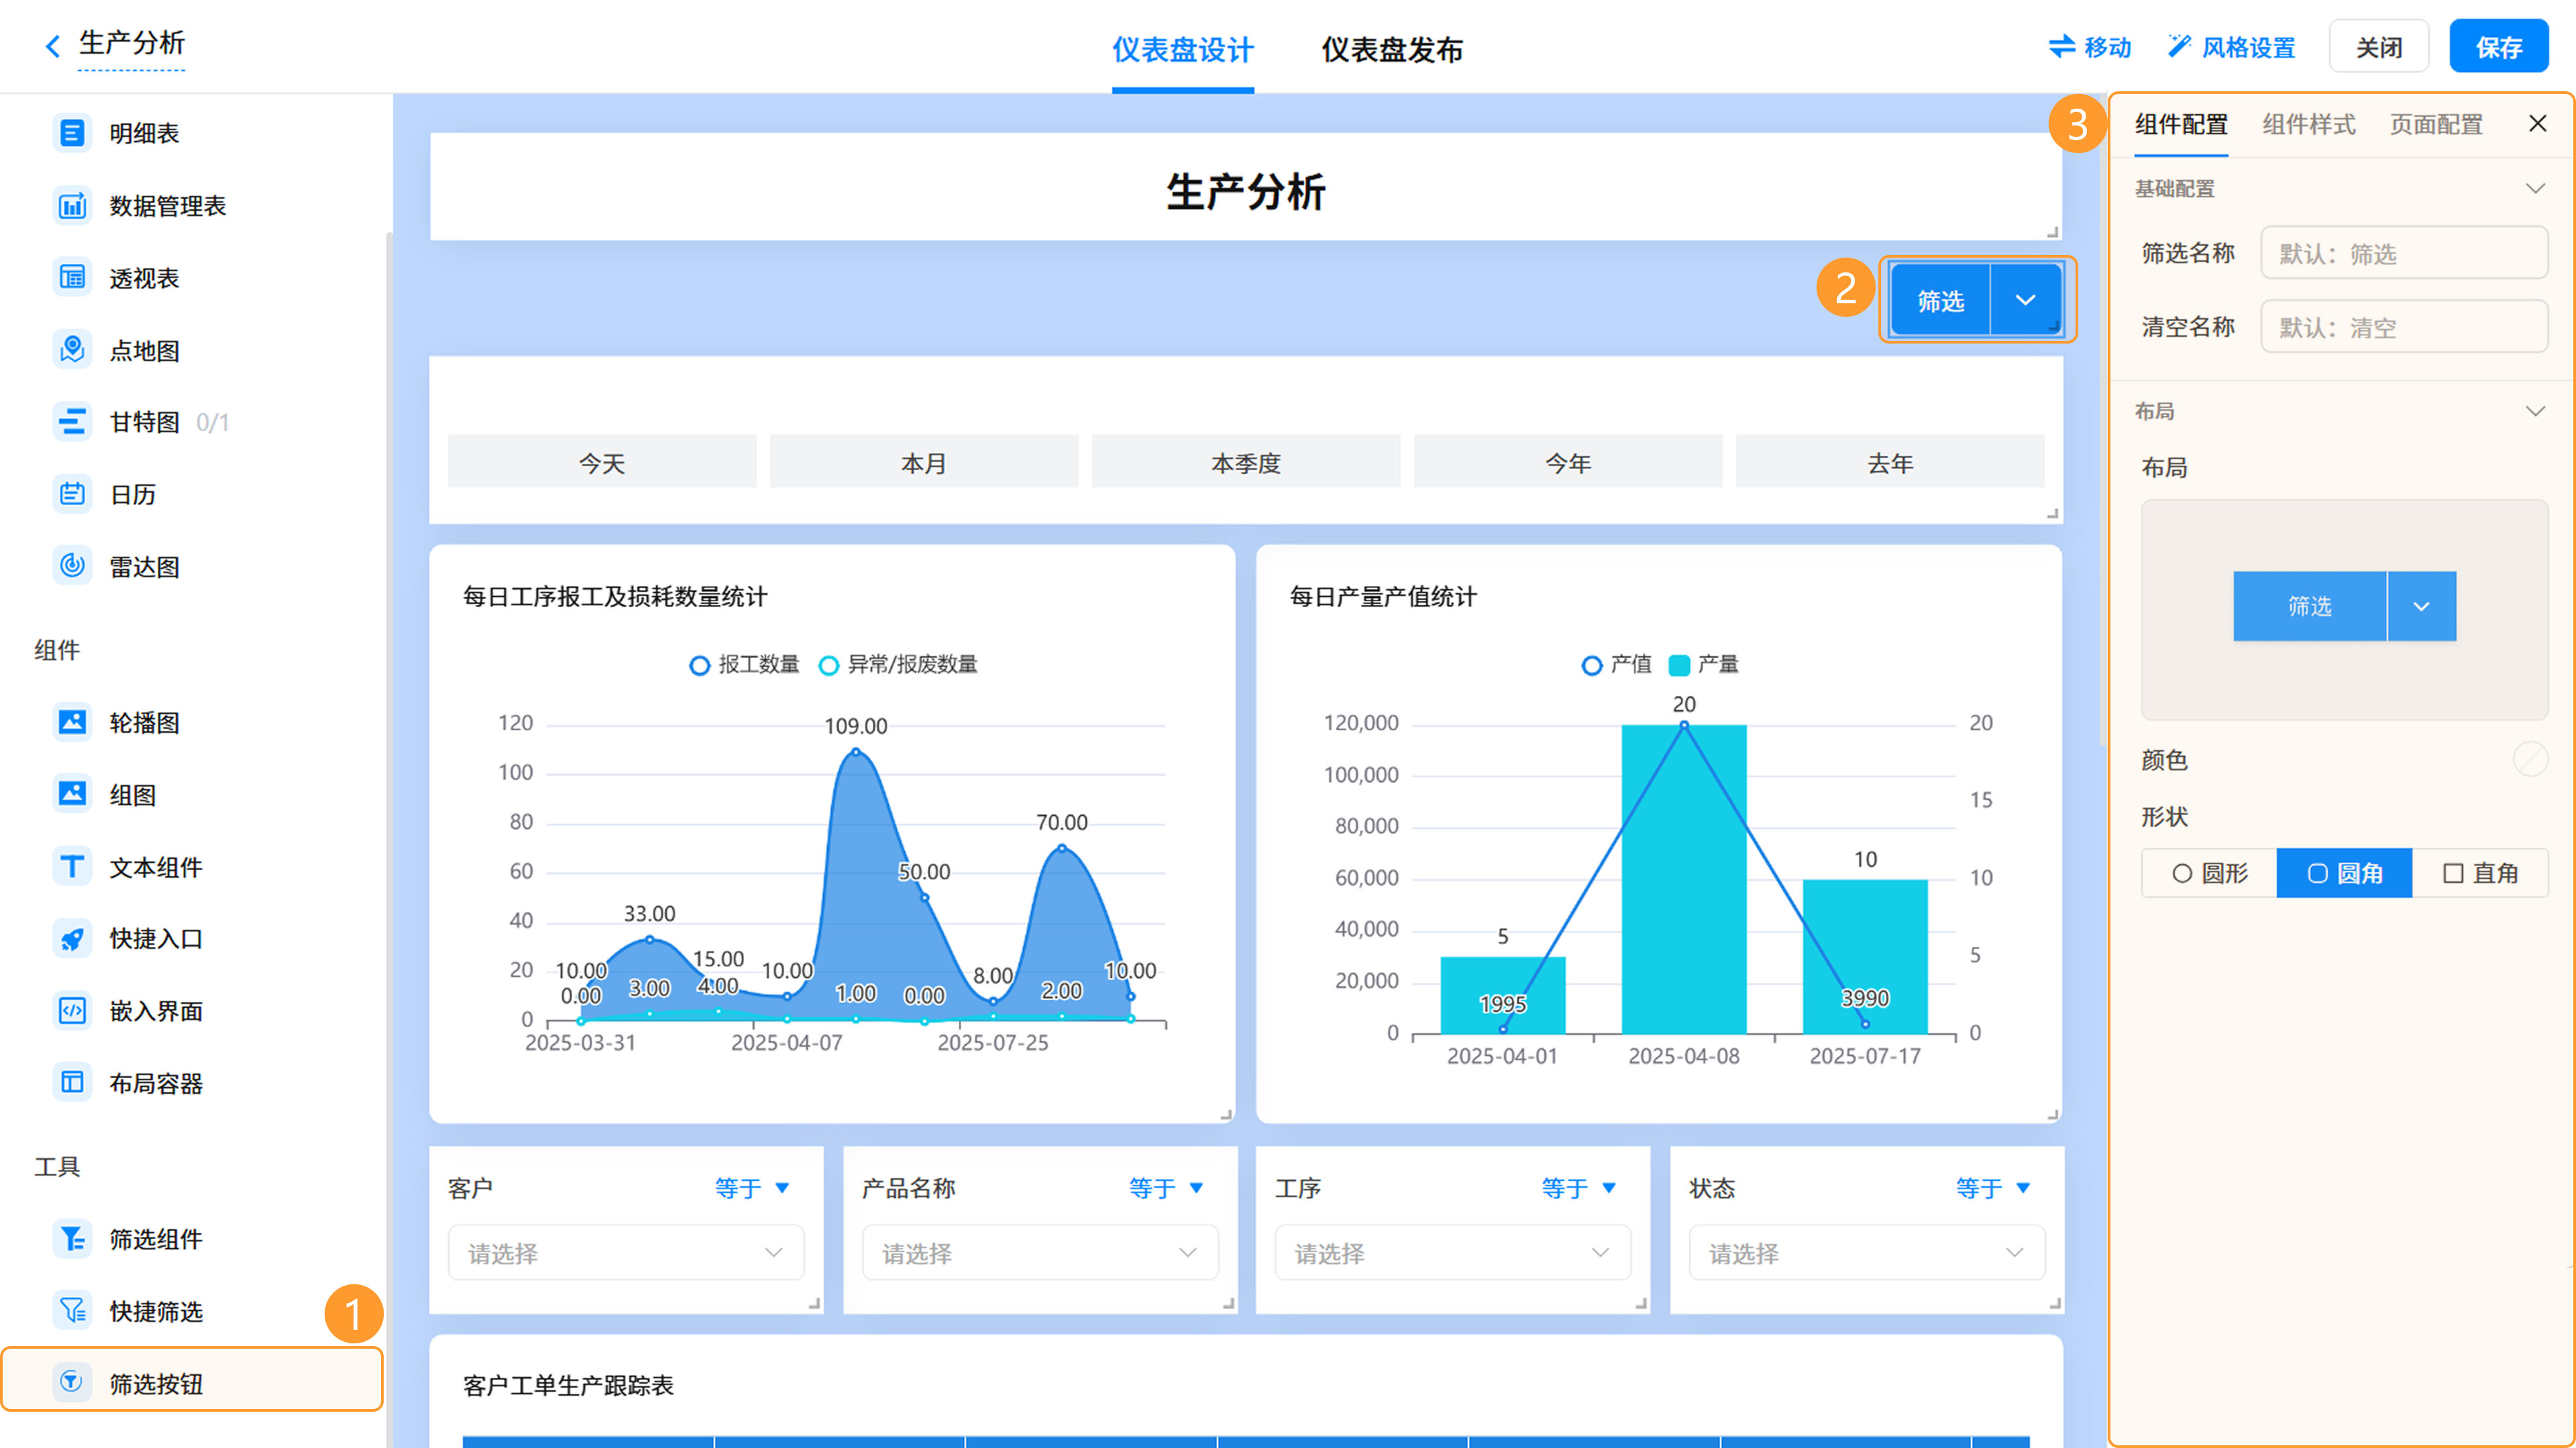Screen dimensions: 2576x1448
Task: Click the 保存 button
Action: pyautogui.click(x=2498, y=46)
